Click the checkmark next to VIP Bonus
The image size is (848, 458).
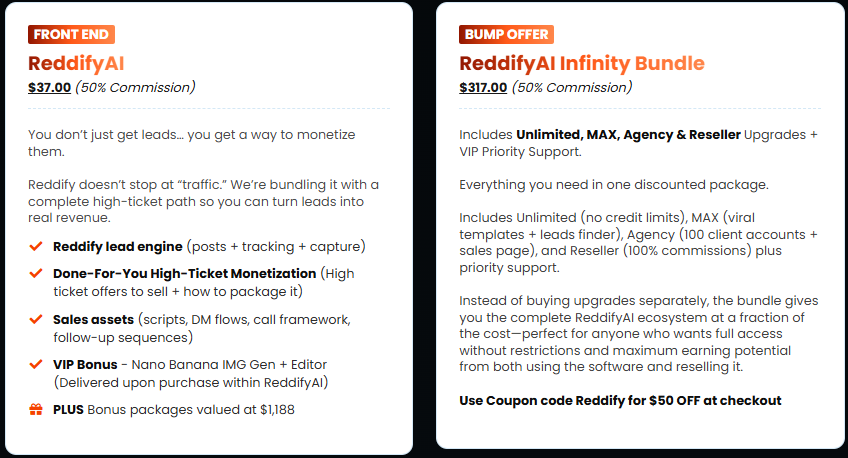point(35,364)
